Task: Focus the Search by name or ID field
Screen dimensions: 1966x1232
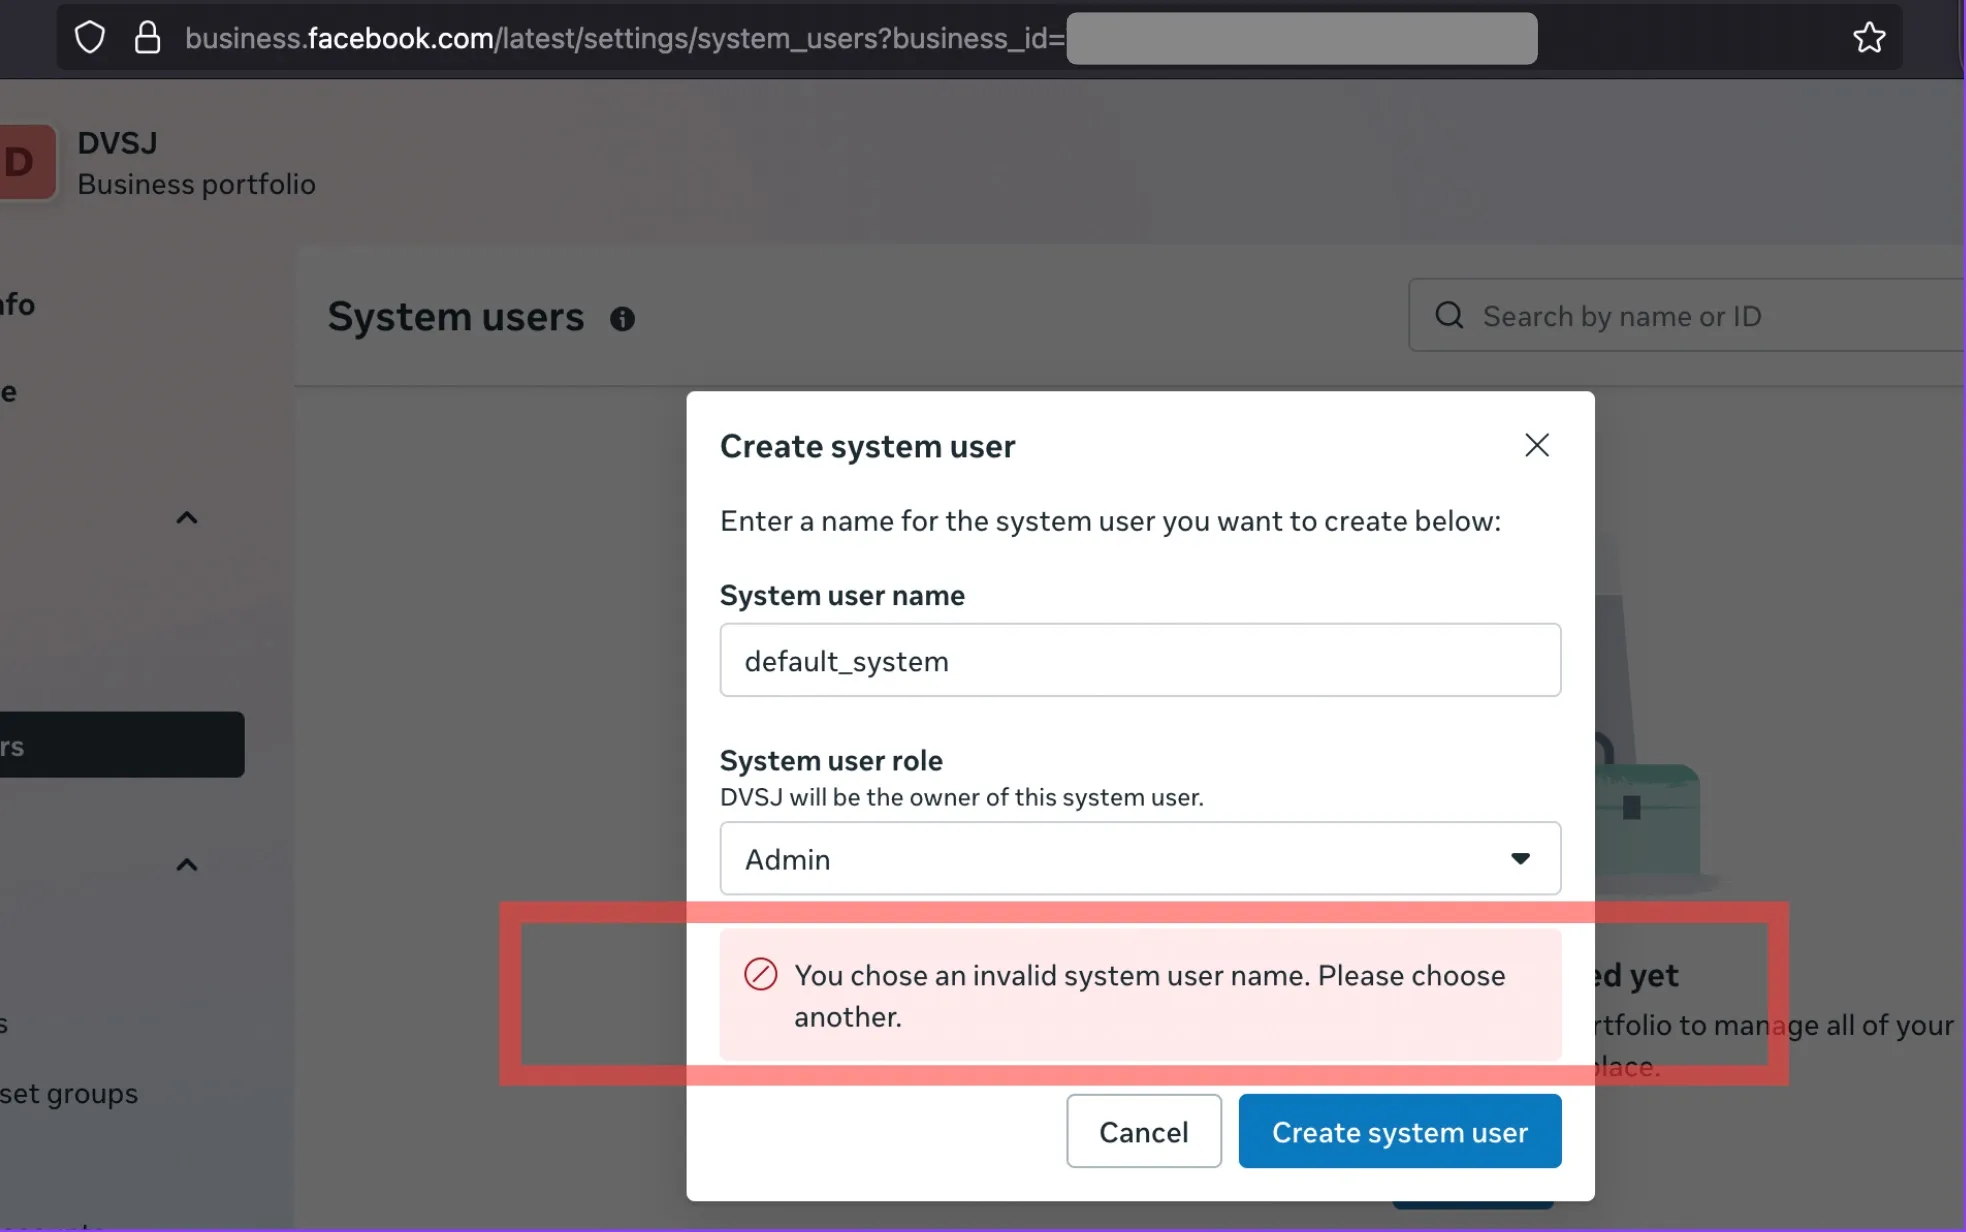Action: (1687, 316)
